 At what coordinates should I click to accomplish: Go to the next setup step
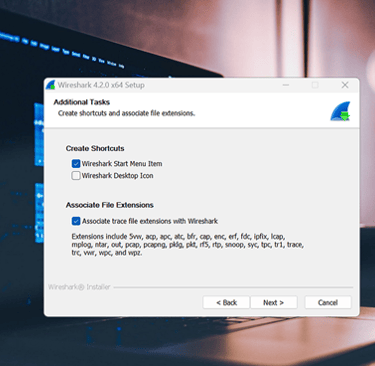pos(274,302)
